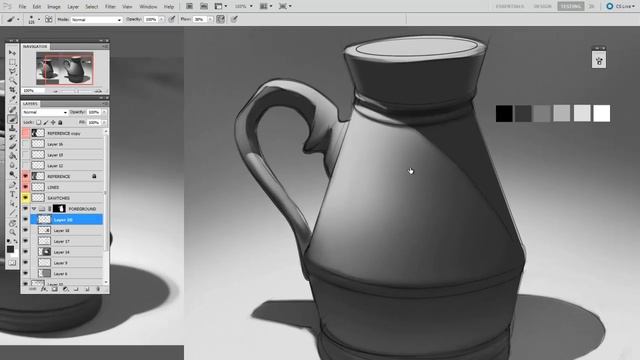
Task: Open the Arrange Documents dropdown
Action: tap(265, 6)
